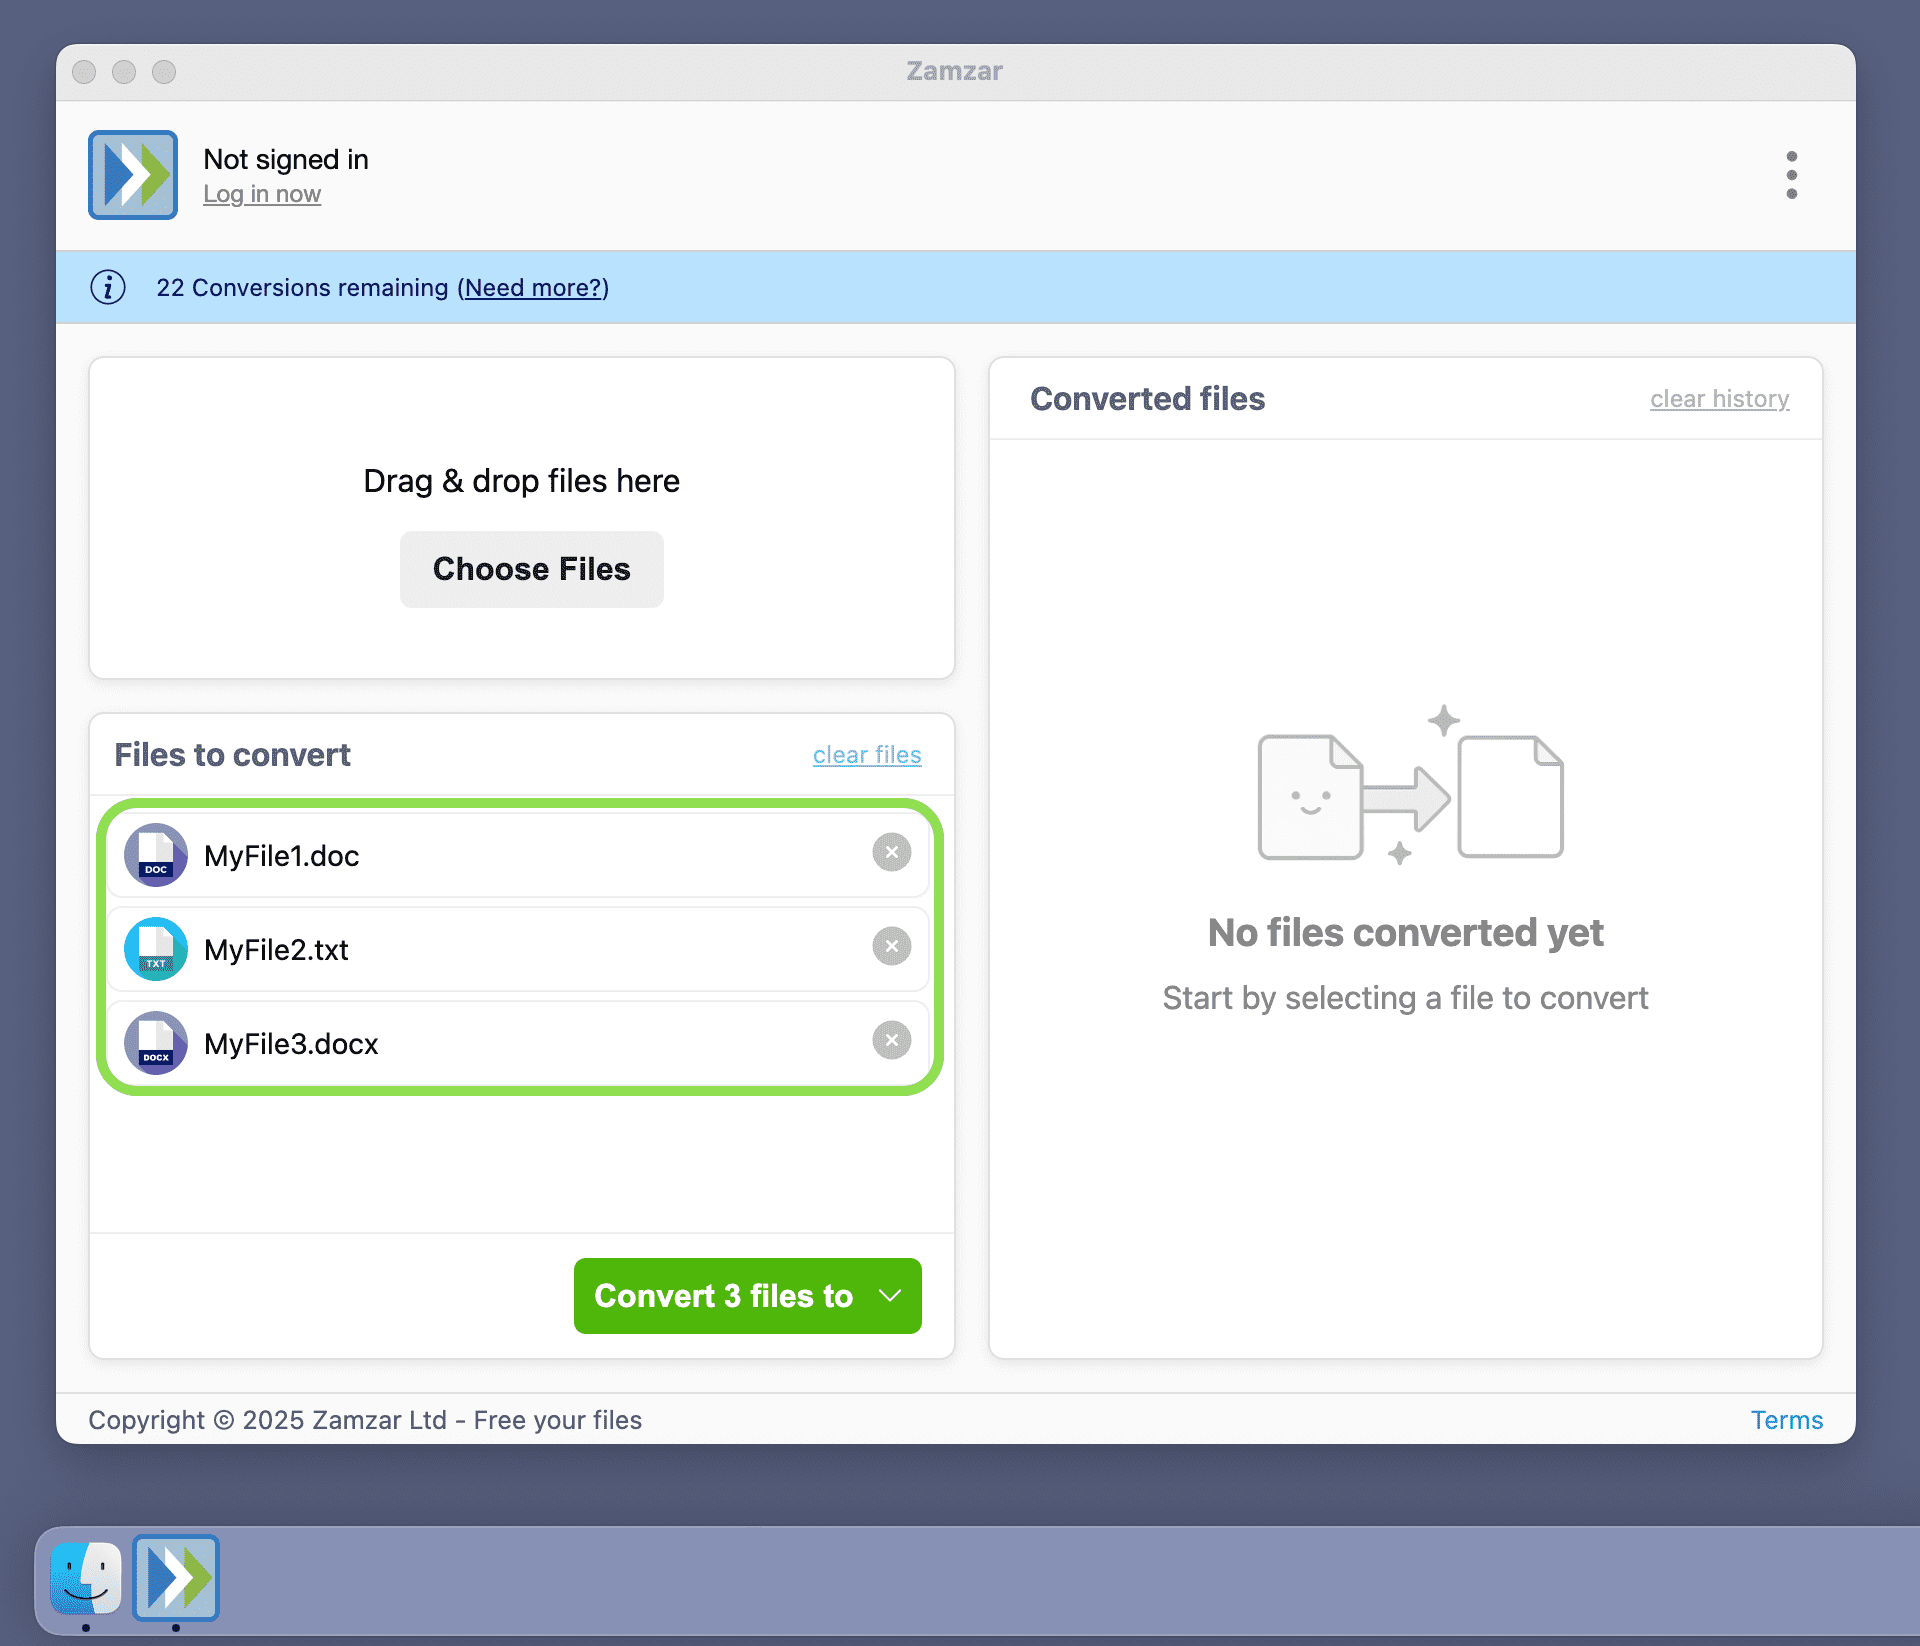Open the Terms page

[1786, 1419]
